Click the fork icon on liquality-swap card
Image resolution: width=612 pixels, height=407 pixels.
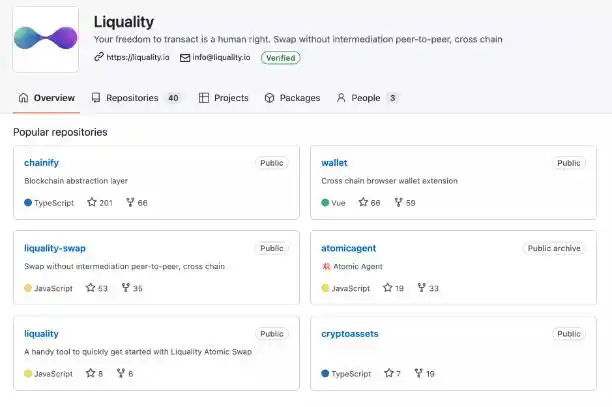point(126,288)
